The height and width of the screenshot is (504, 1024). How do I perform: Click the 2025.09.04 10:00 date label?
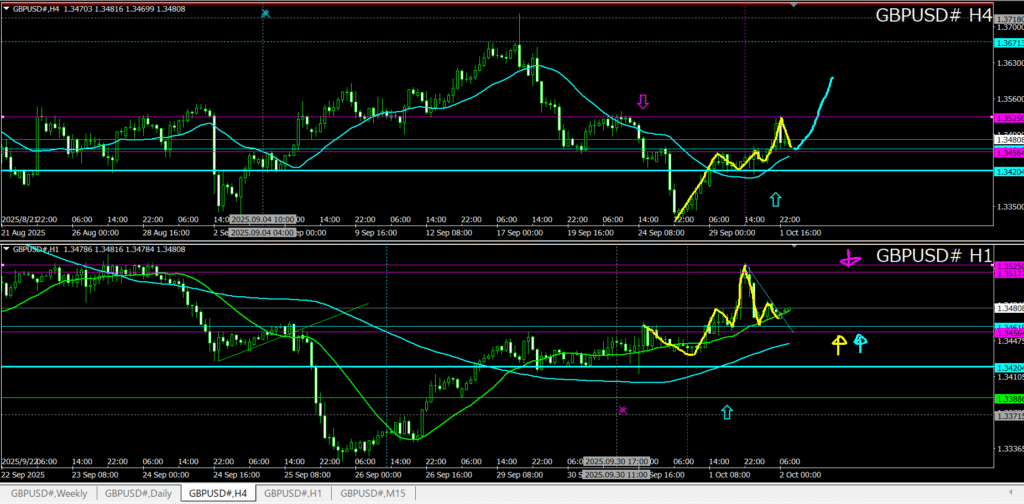click(x=263, y=219)
